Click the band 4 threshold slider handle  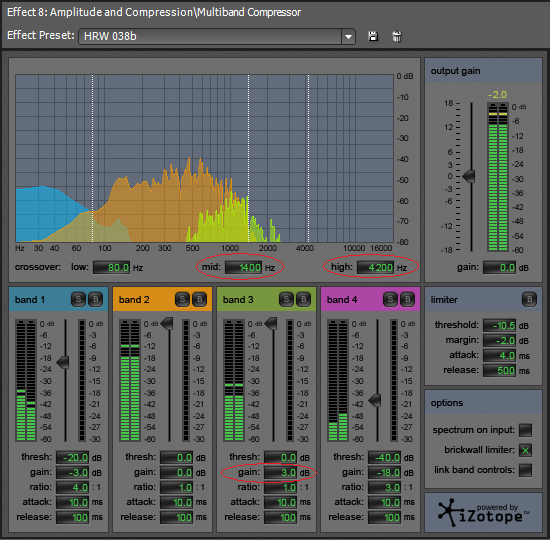coord(375,400)
